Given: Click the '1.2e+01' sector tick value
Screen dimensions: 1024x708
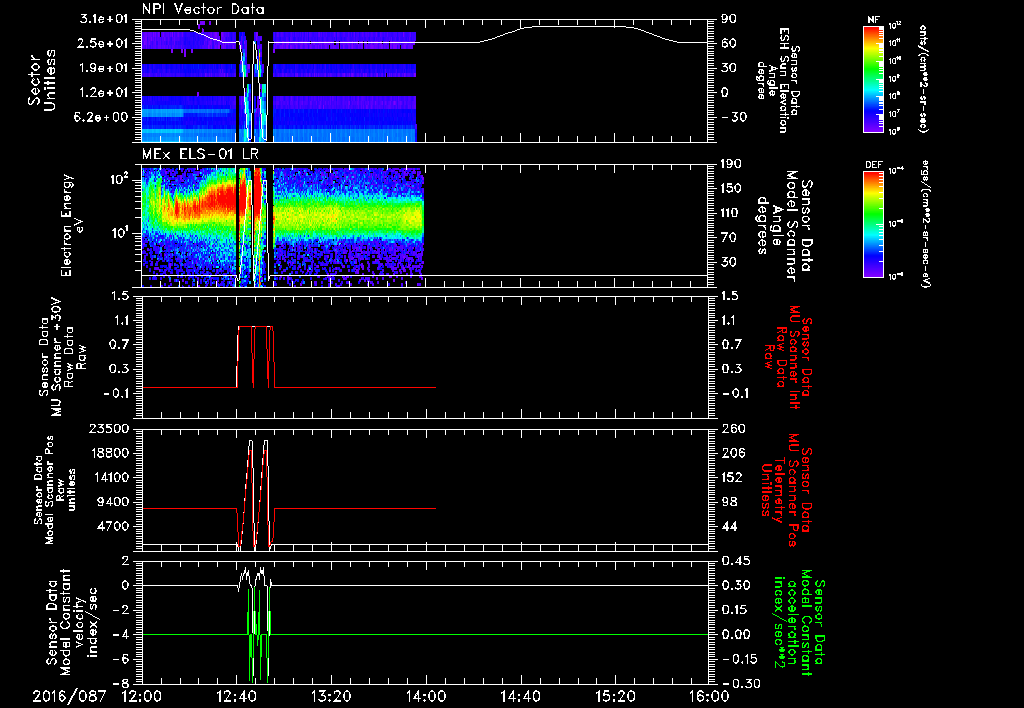Looking at the screenshot, I should click(103, 93).
